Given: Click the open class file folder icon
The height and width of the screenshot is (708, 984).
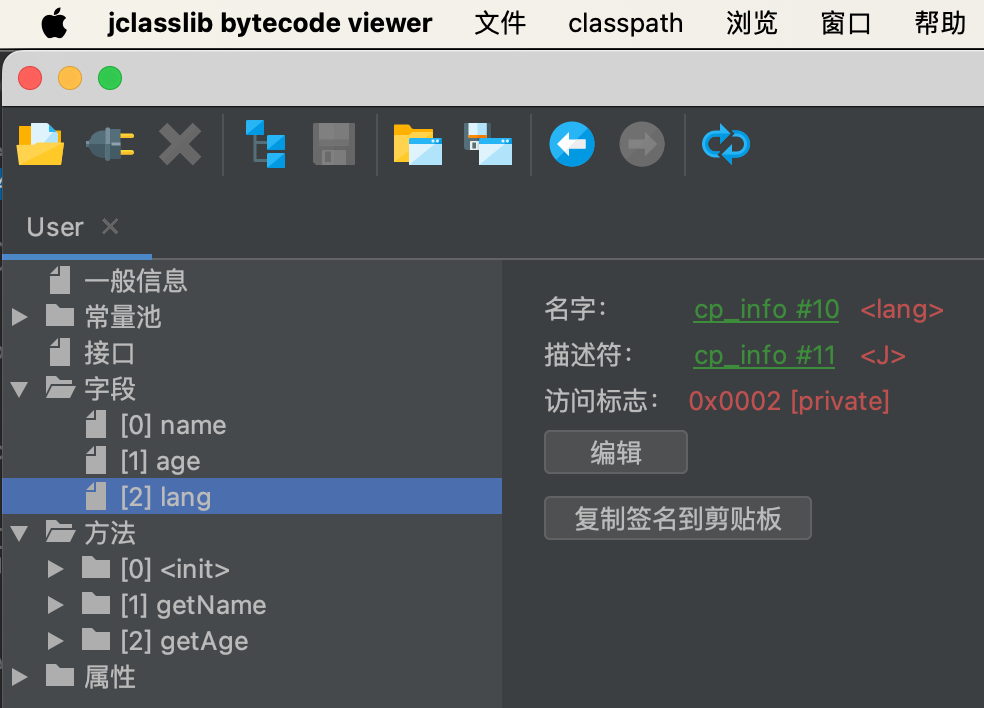Looking at the screenshot, I should (x=41, y=144).
